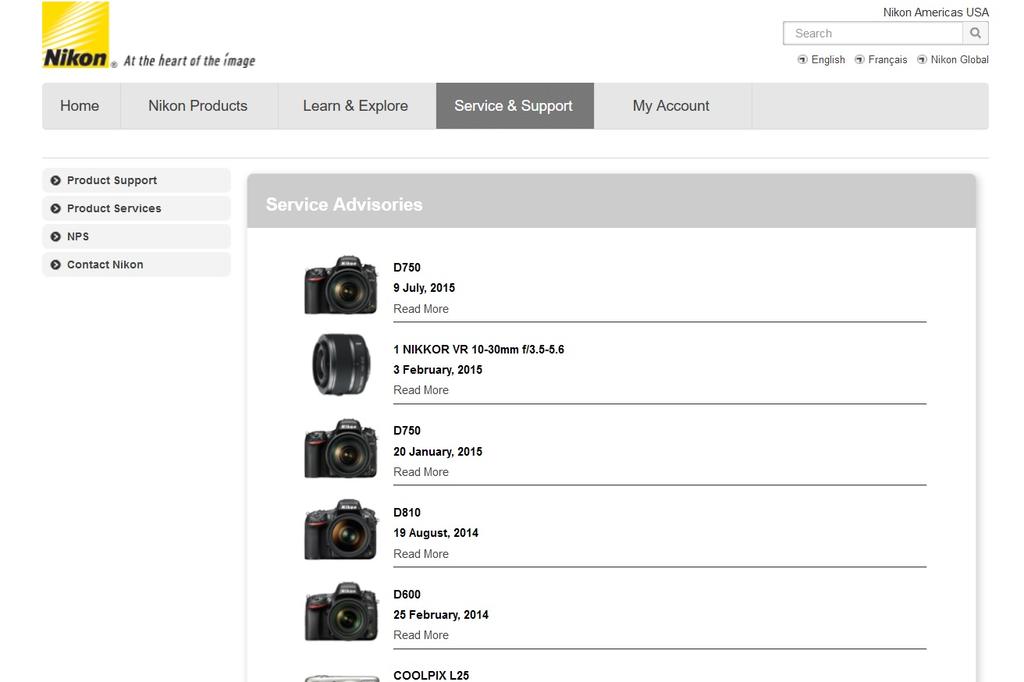1024x682 pixels.
Task: Click the arrow icon beside Nikon Global
Action: point(922,60)
